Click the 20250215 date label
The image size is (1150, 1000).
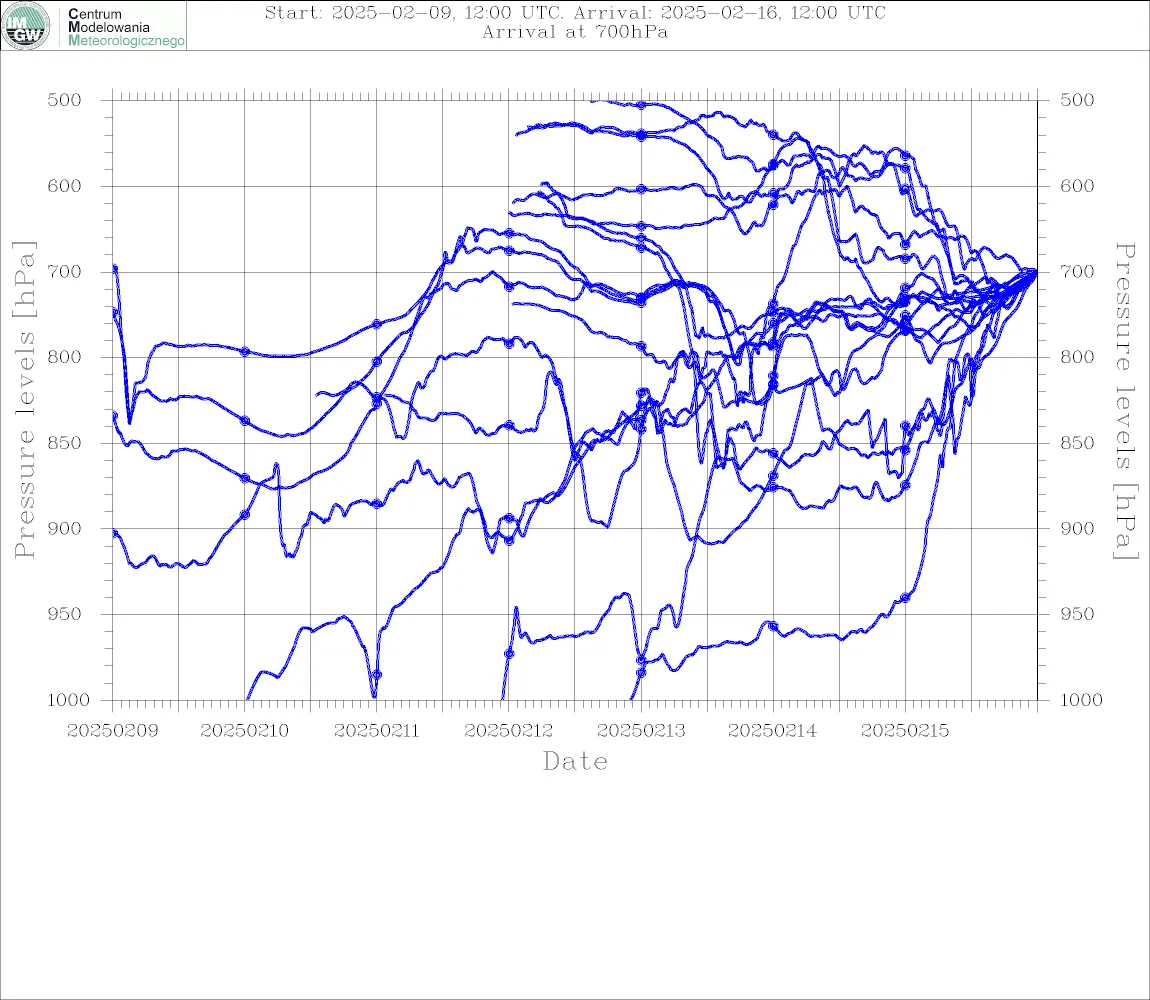[x=905, y=731]
